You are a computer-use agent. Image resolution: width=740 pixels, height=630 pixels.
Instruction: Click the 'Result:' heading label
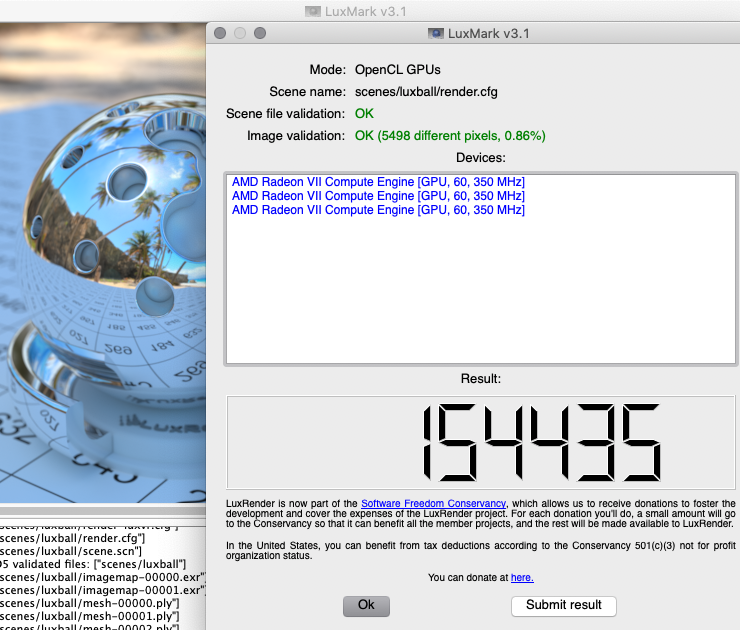click(x=481, y=378)
